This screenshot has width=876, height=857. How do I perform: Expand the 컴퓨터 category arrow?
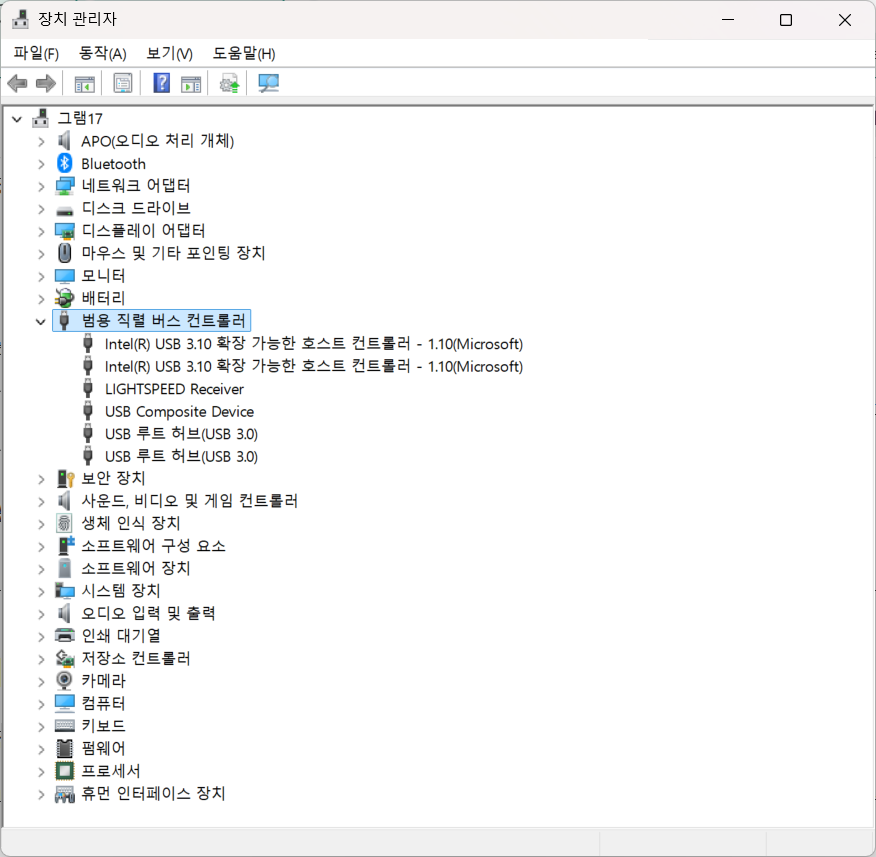41,704
